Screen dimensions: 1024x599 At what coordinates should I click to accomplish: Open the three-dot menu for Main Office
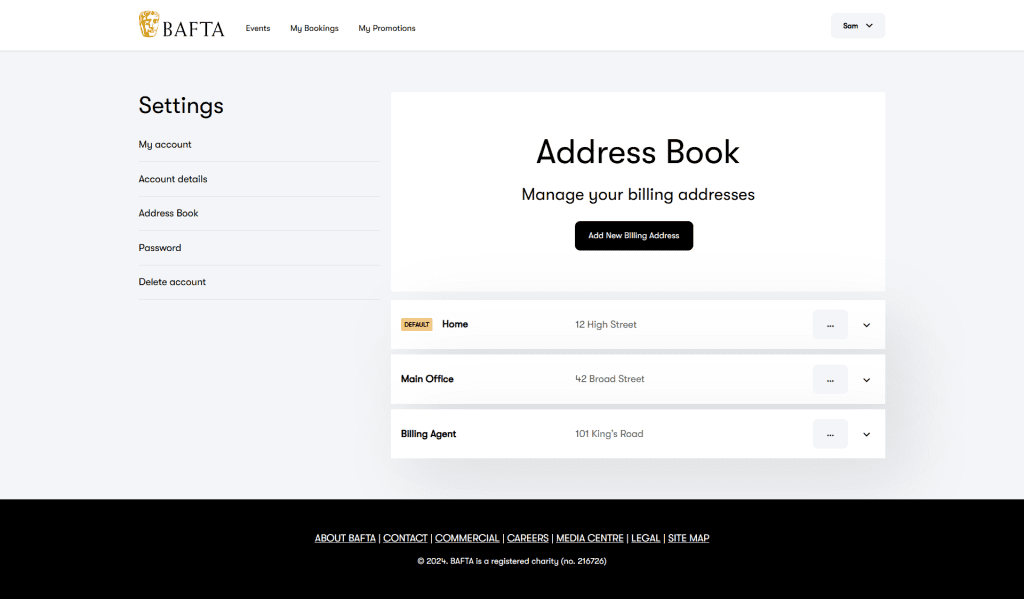[830, 380]
